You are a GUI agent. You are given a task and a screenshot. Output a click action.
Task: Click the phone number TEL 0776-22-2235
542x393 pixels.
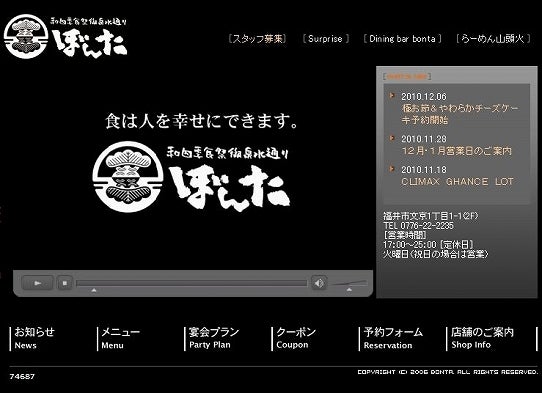point(418,226)
